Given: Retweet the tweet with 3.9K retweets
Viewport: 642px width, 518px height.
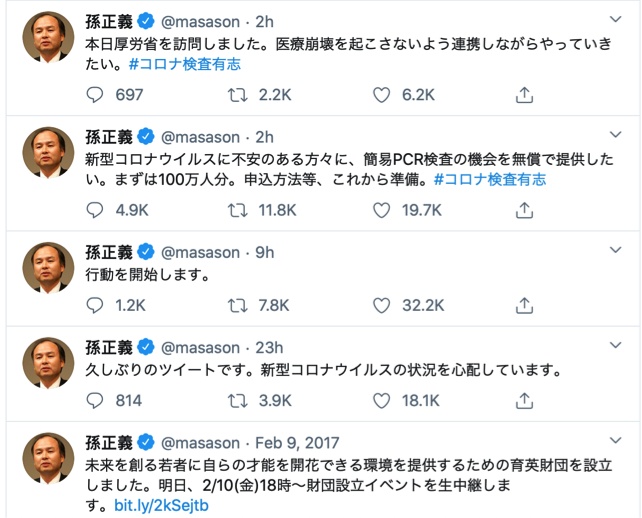Looking at the screenshot, I should pos(239,401).
